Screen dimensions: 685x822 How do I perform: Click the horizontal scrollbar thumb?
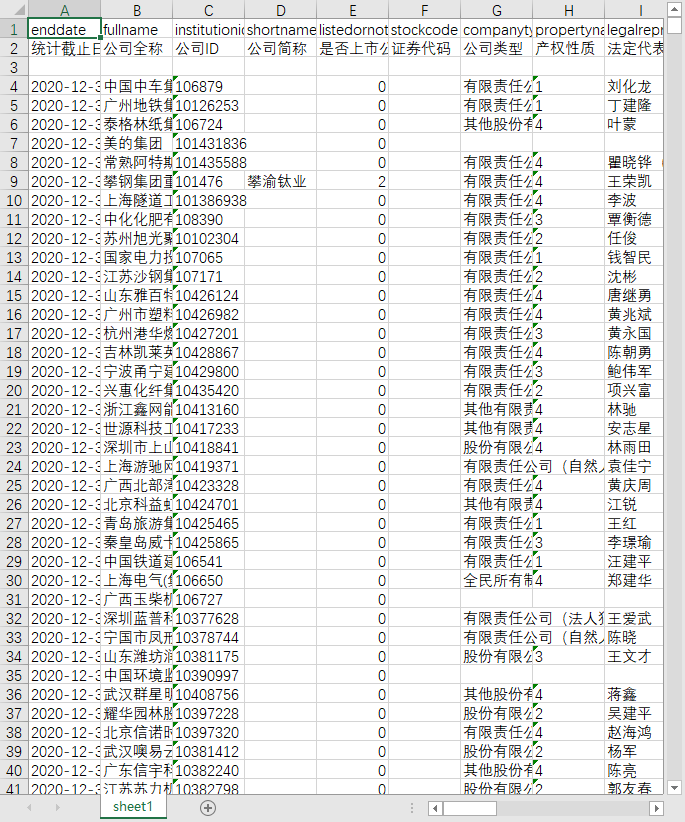coord(470,808)
